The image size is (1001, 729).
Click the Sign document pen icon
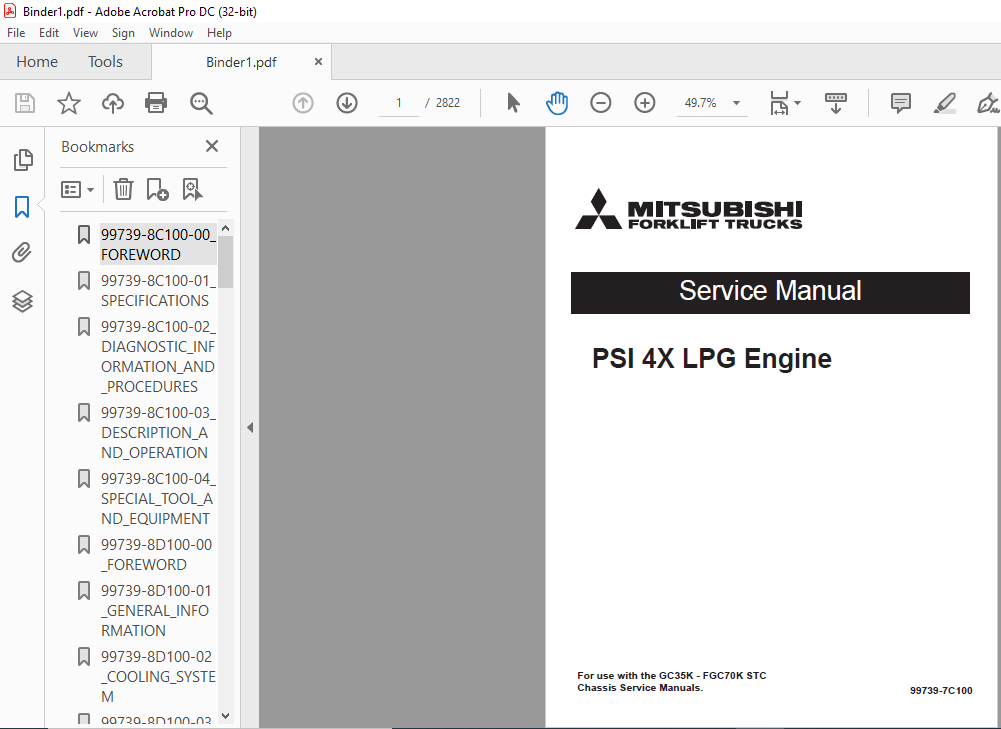click(988, 103)
